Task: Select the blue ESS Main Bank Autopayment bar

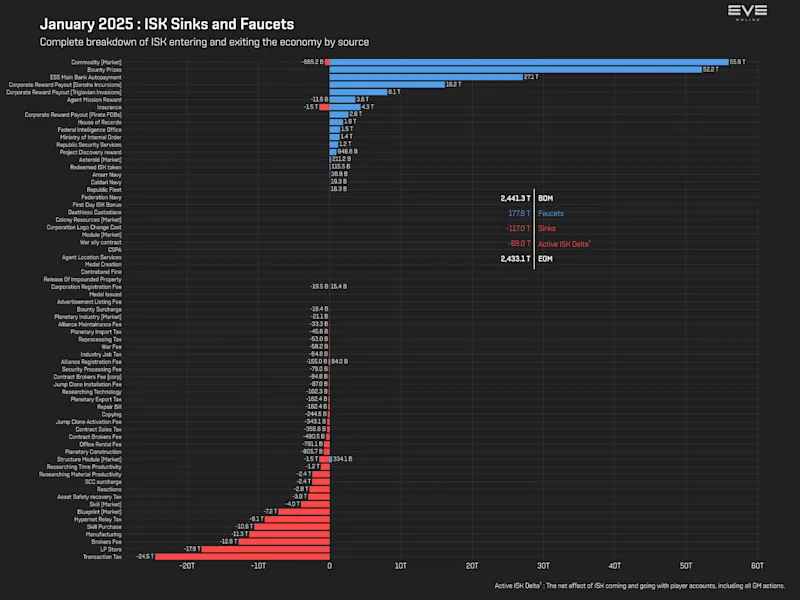Action: tap(426, 77)
